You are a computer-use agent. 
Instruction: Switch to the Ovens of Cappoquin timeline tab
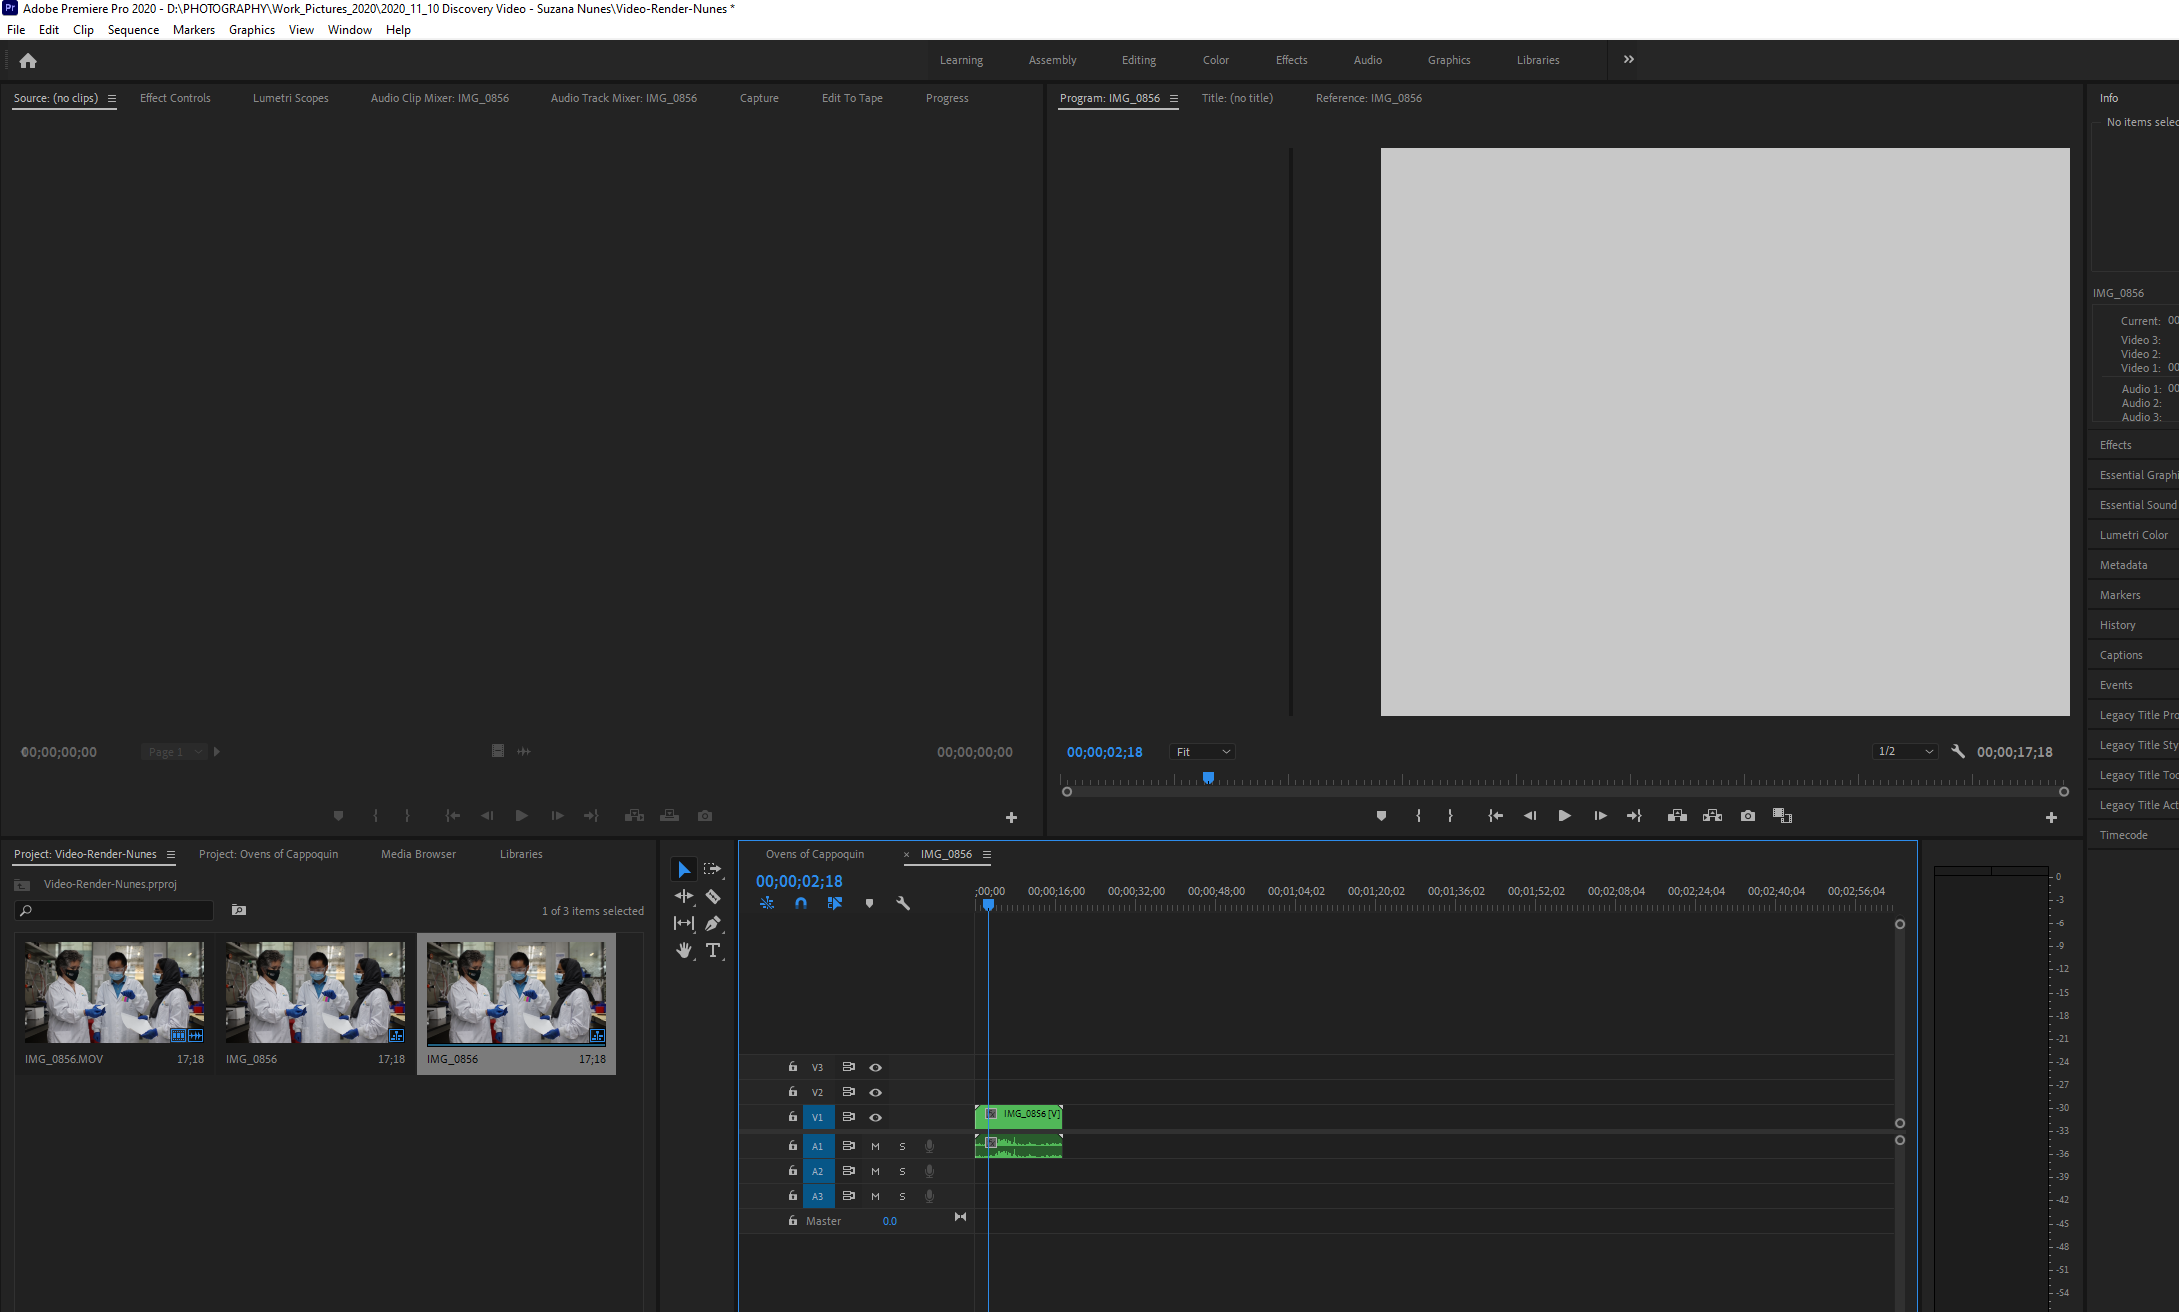[814, 854]
